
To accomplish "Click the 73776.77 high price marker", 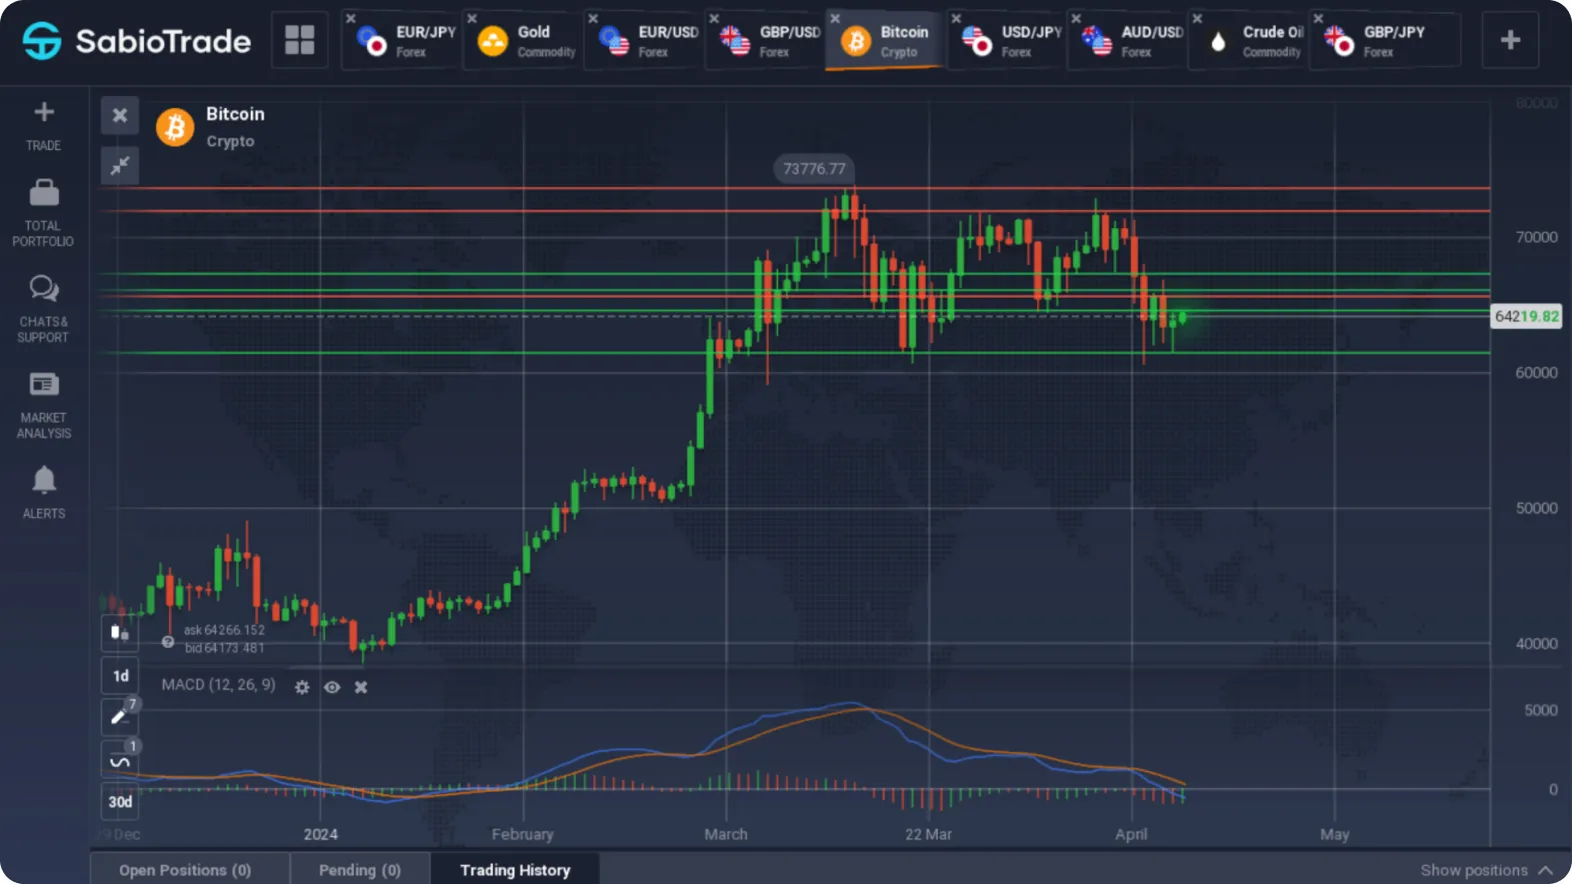I will coord(814,169).
